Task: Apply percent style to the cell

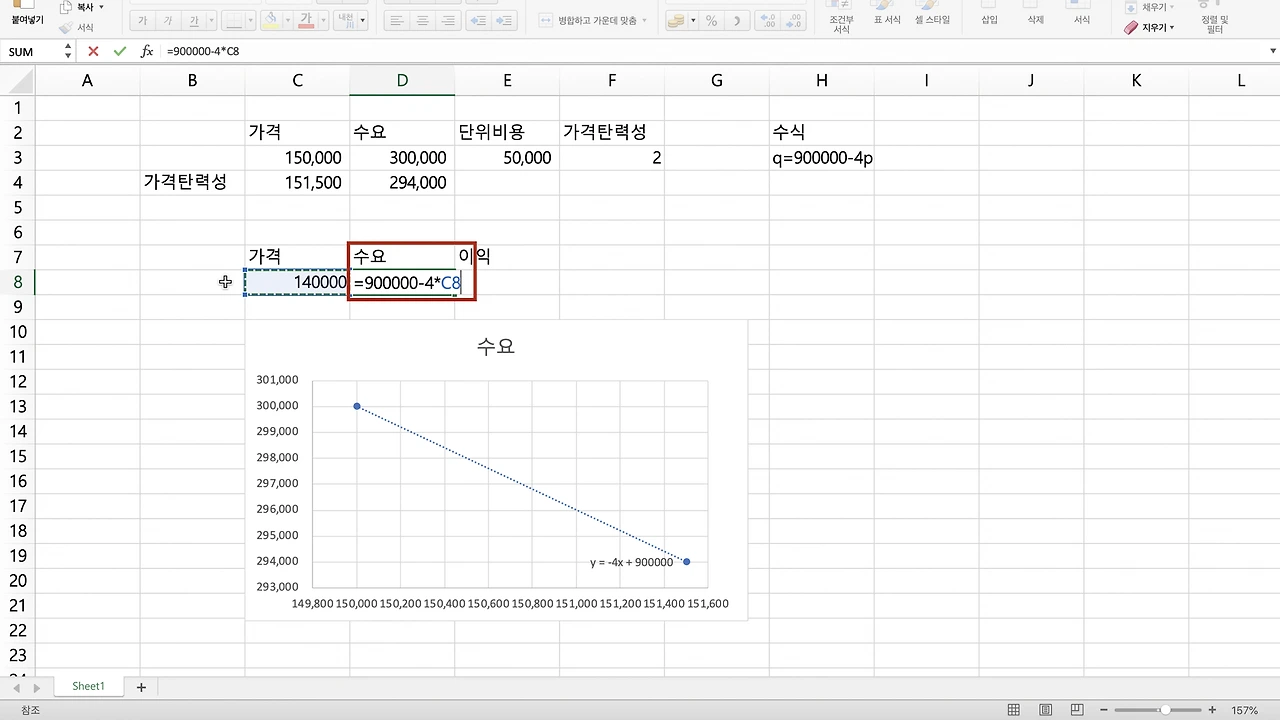Action: pos(711,20)
